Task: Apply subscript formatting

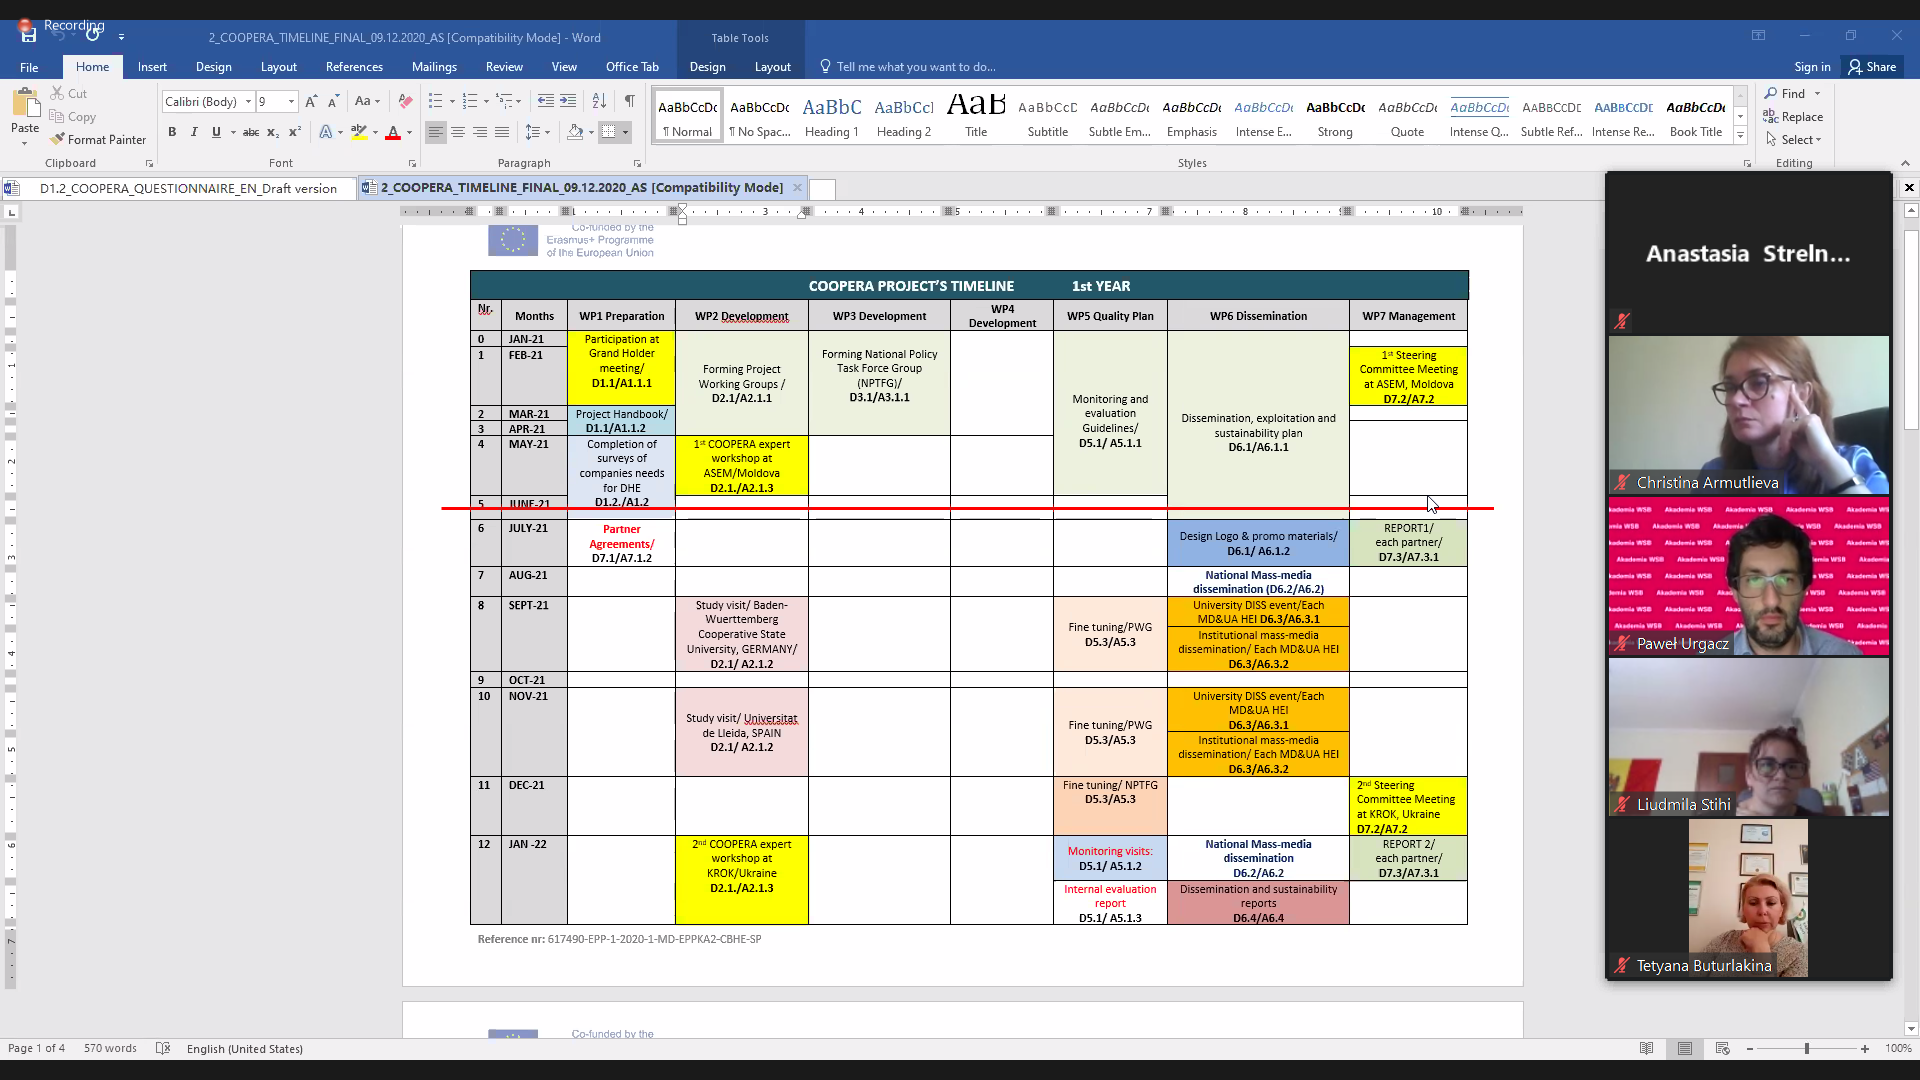Action: point(273,132)
